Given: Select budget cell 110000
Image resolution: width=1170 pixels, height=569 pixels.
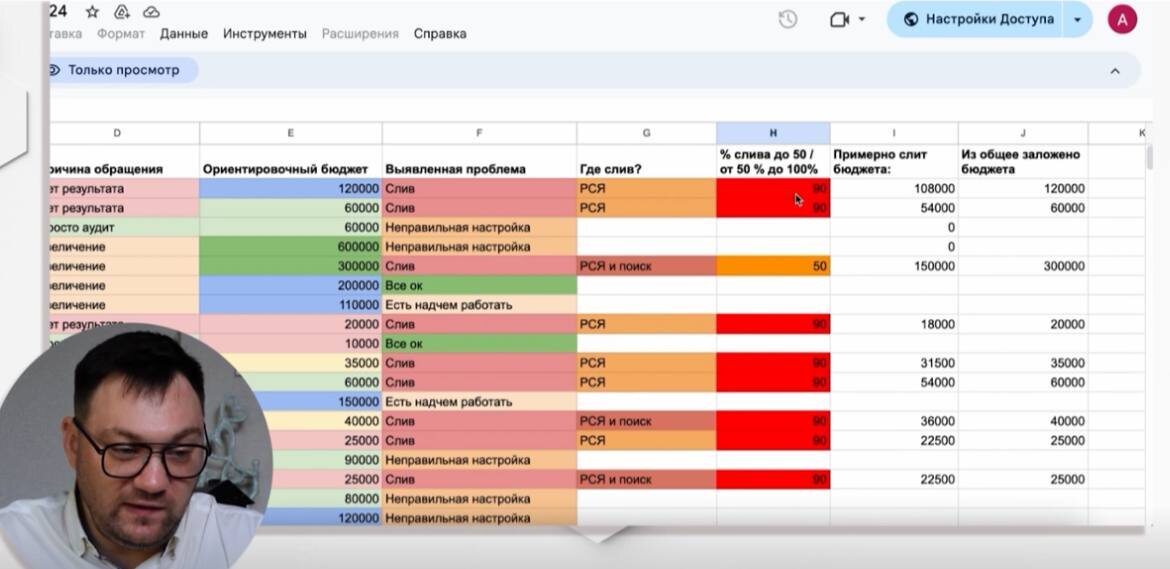Looking at the screenshot, I should pyautogui.click(x=290, y=305).
